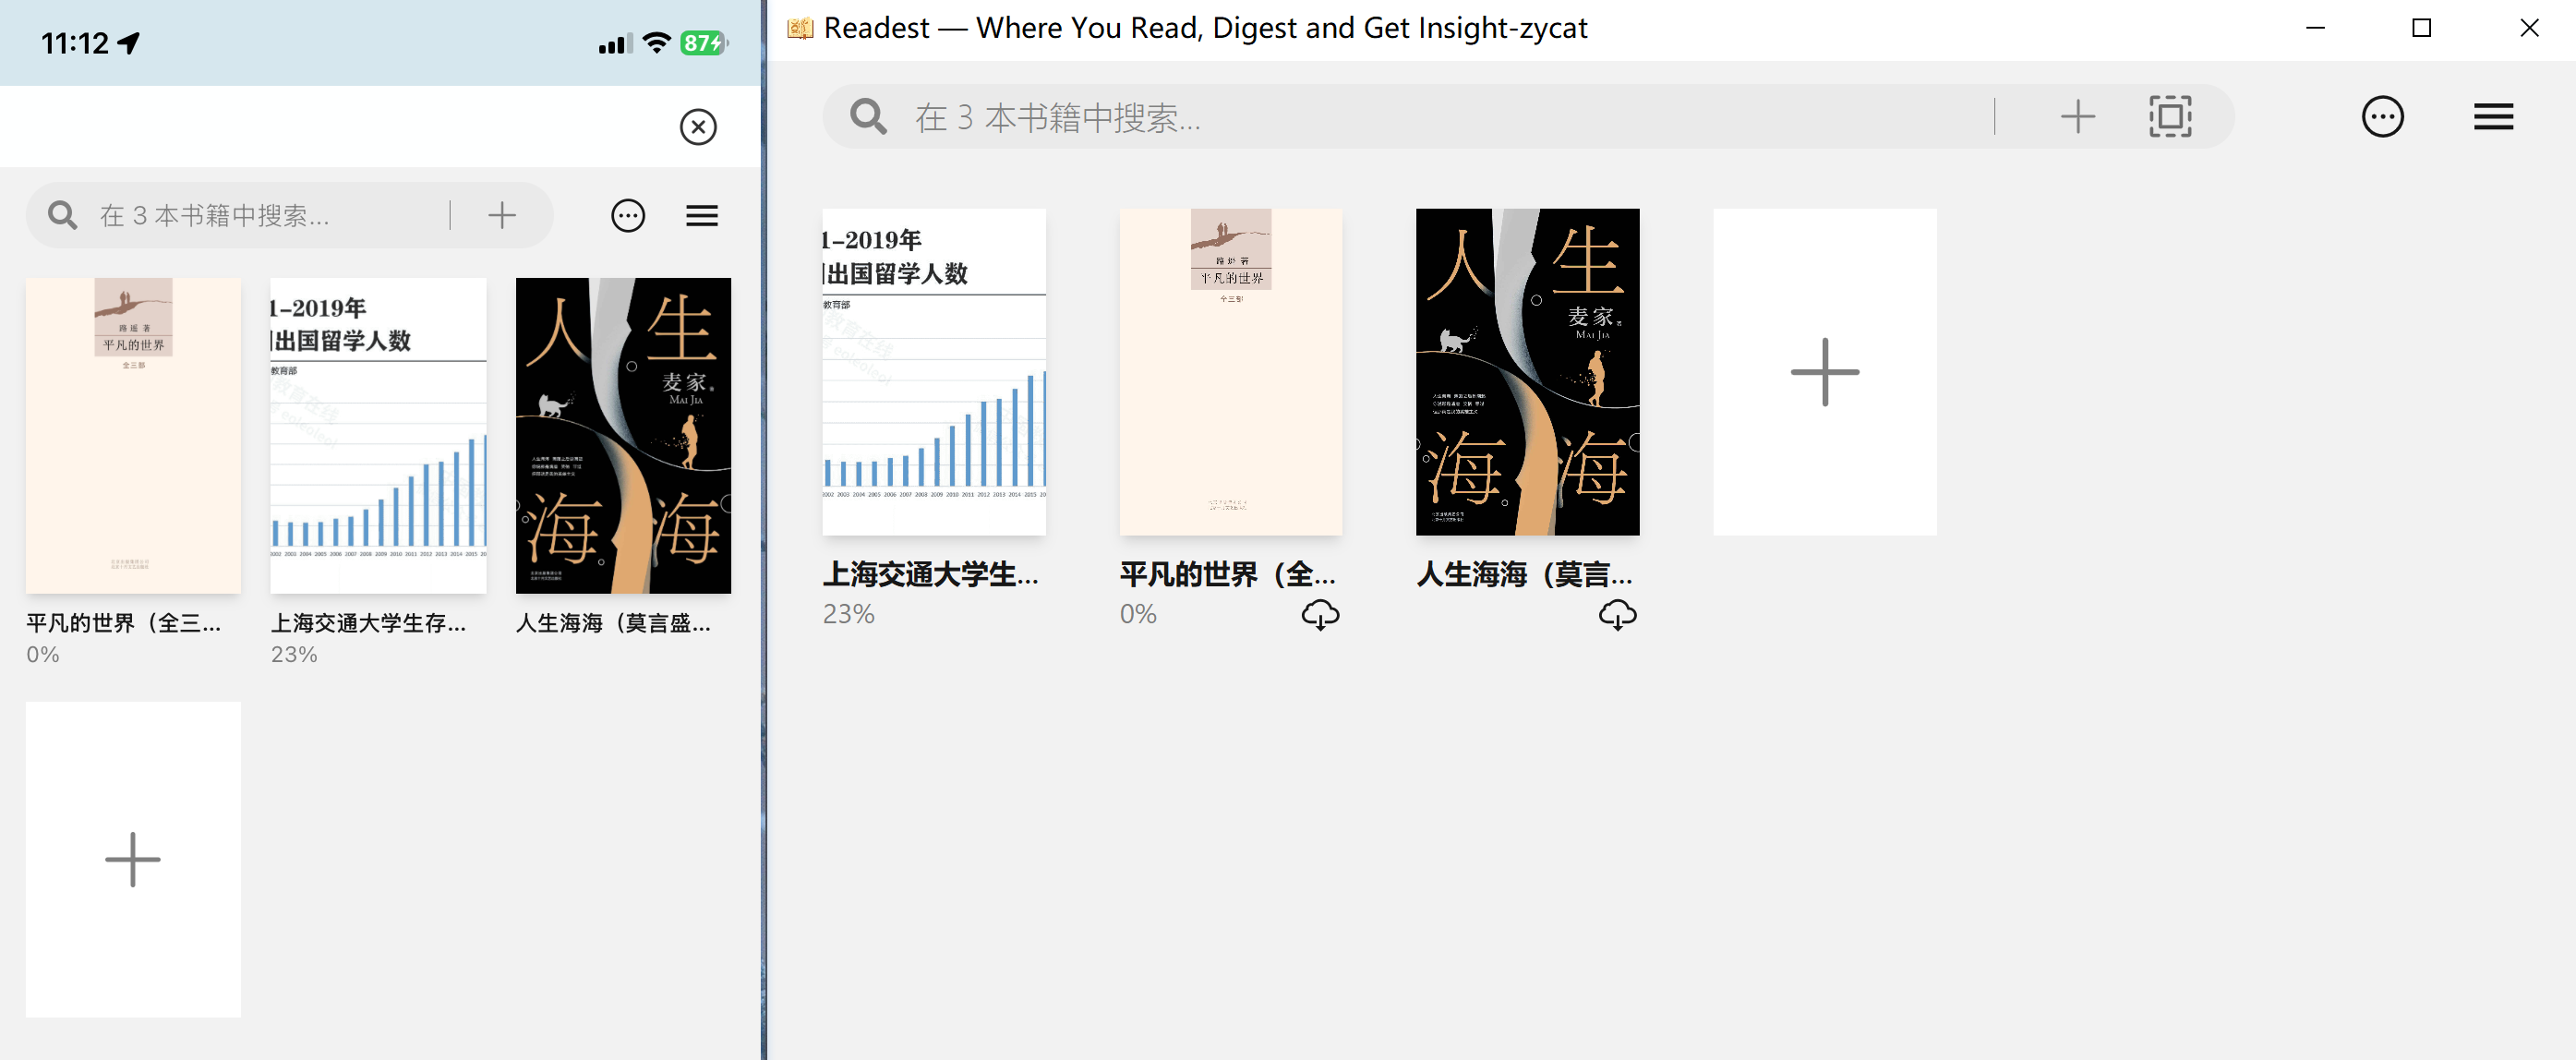This screenshot has height=1060, width=2576.
Task: Click the 23% progress label in mobile view
Action: 294,654
